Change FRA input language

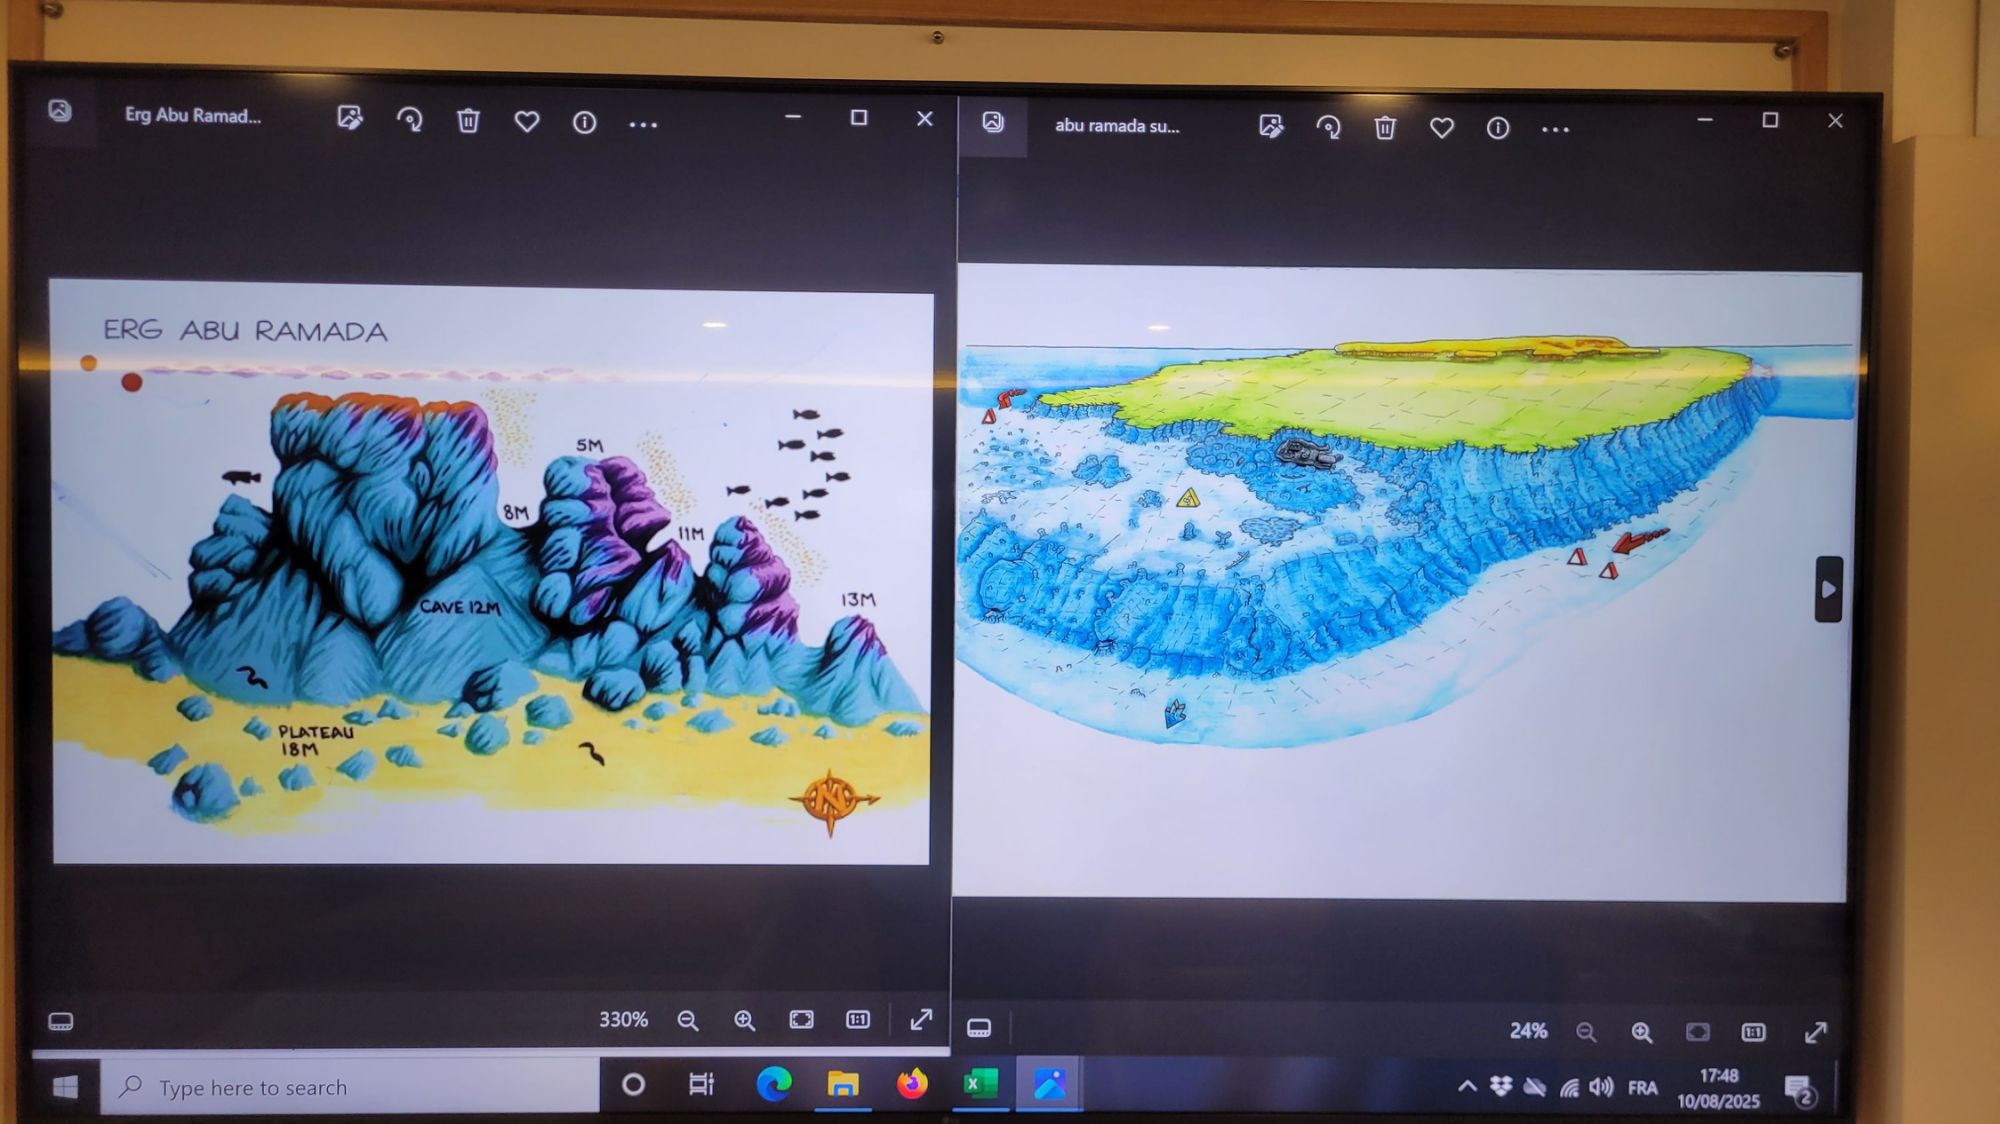click(1642, 1088)
